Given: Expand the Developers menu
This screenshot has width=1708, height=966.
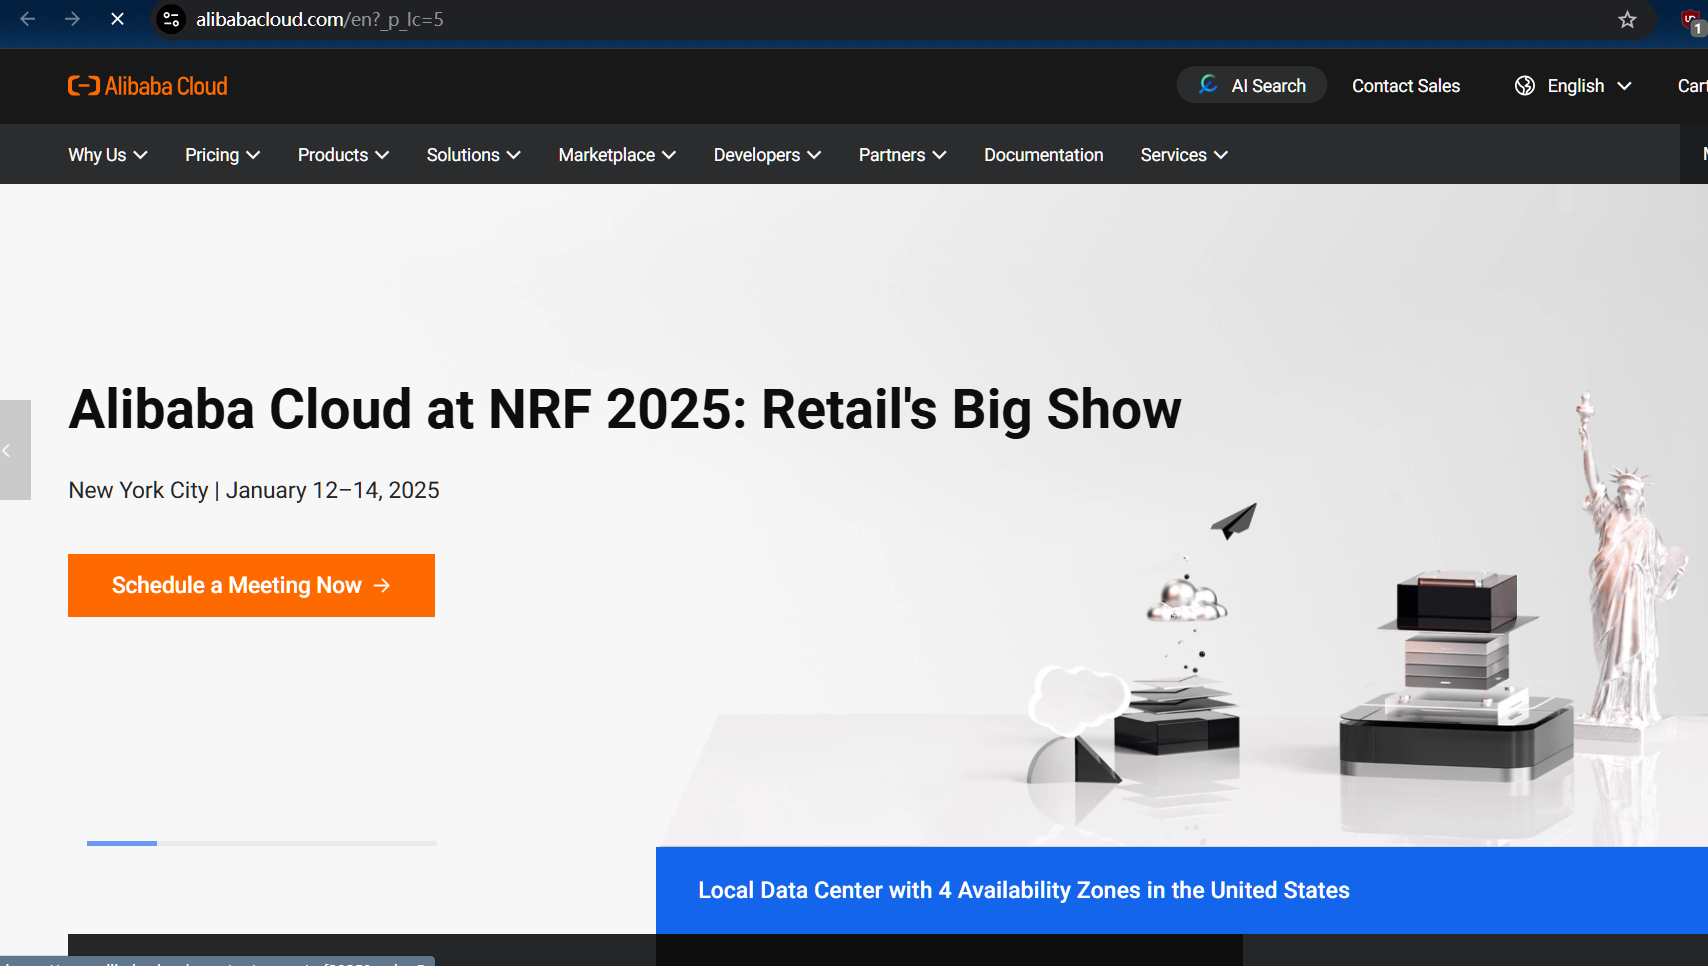Looking at the screenshot, I should tap(768, 155).
